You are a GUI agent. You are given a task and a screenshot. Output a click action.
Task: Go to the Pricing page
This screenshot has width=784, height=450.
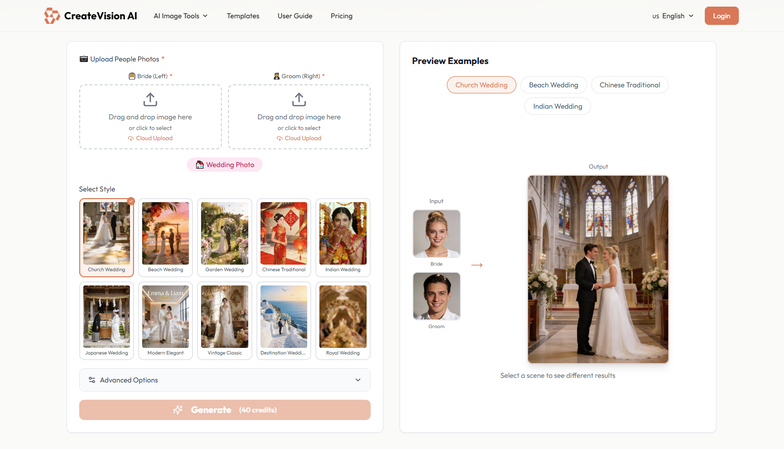pyautogui.click(x=342, y=16)
